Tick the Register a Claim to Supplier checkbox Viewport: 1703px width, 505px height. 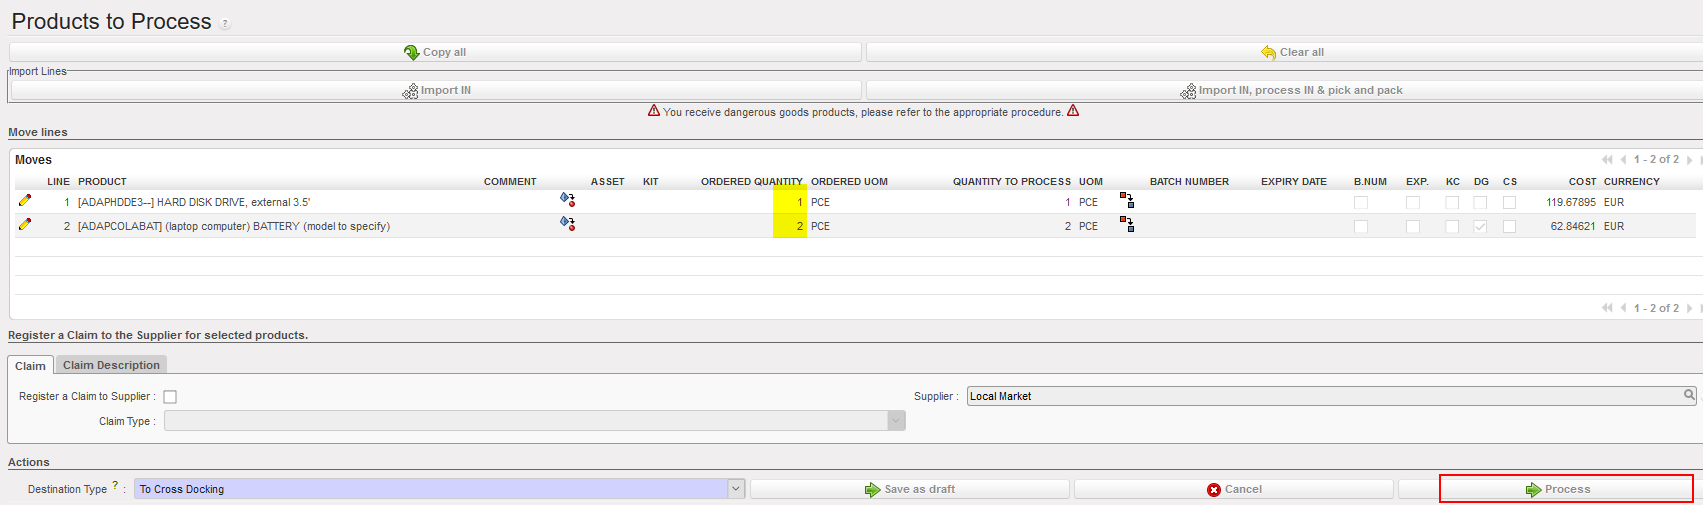pyautogui.click(x=170, y=397)
